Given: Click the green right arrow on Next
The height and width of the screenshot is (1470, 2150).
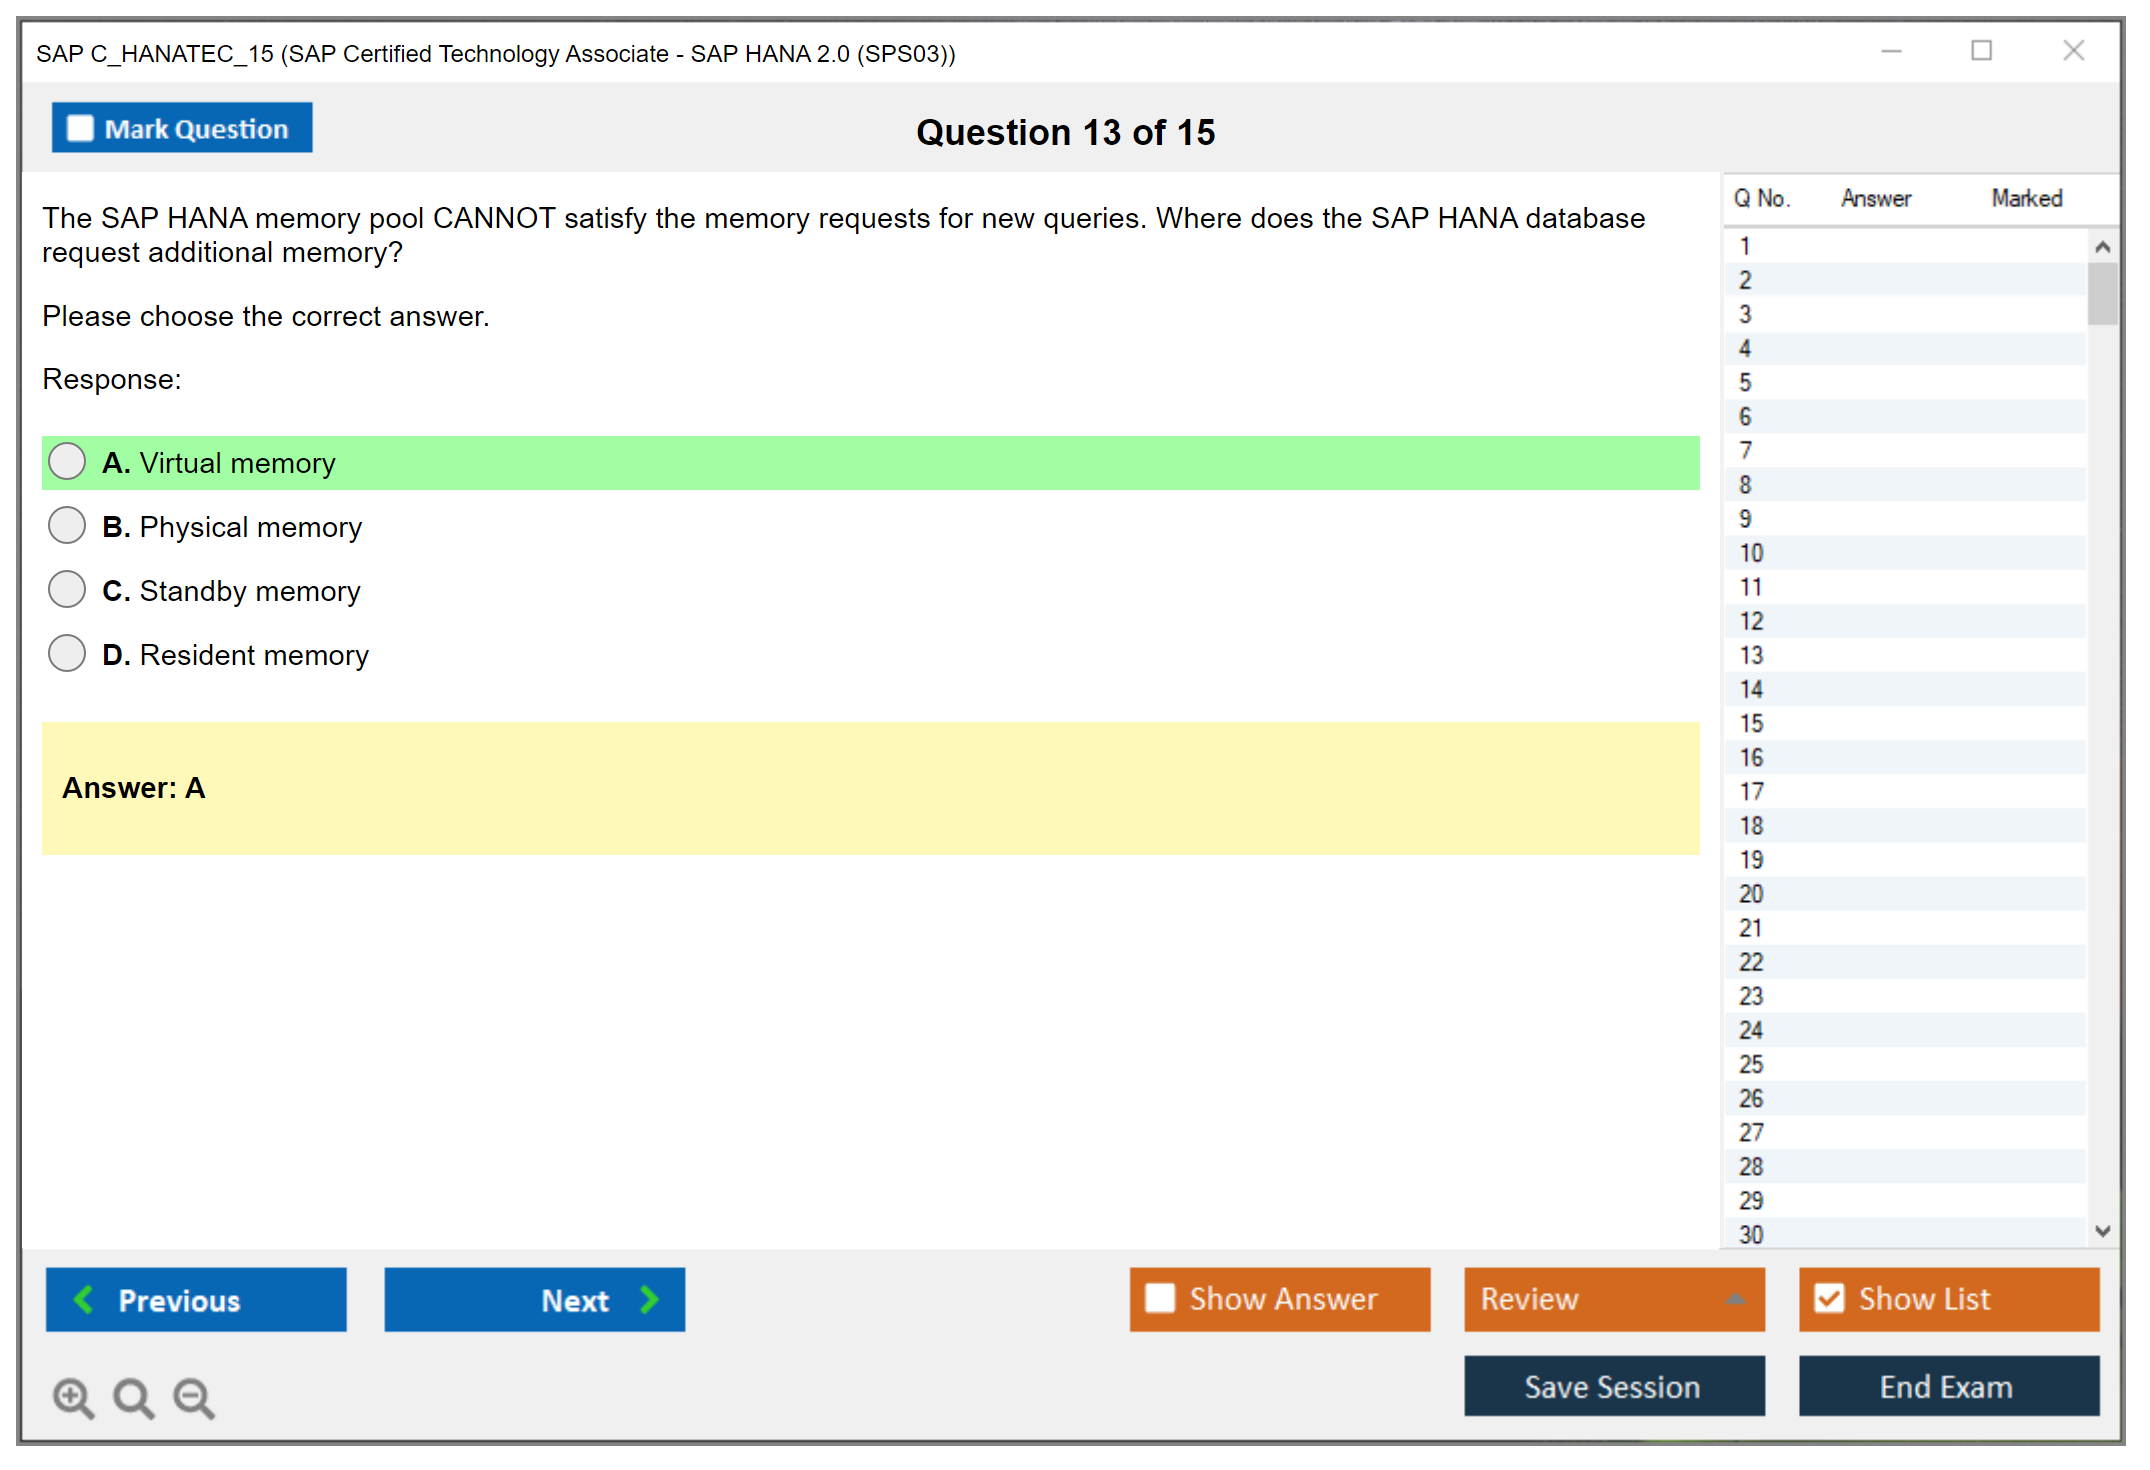Looking at the screenshot, I should click(649, 1299).
